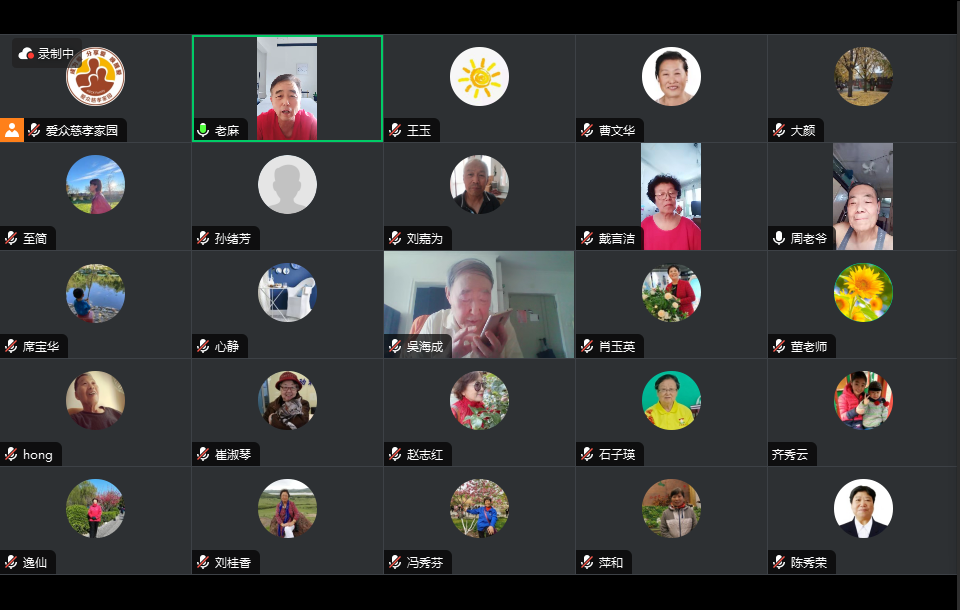Click the 录制中 recording status label
This screenshot has height=610, width=960.
(x=56, y=54)
